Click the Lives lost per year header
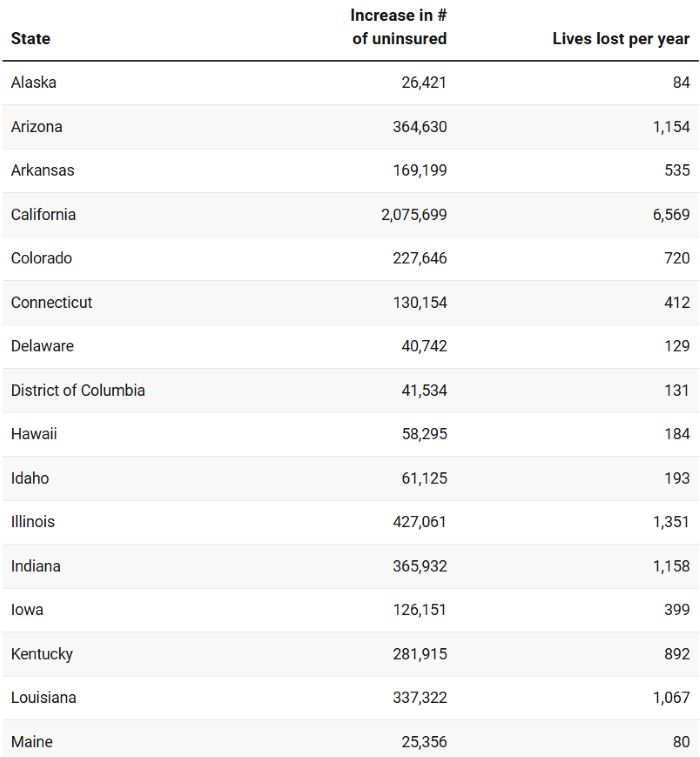700x757 pixels. point(621,39)
